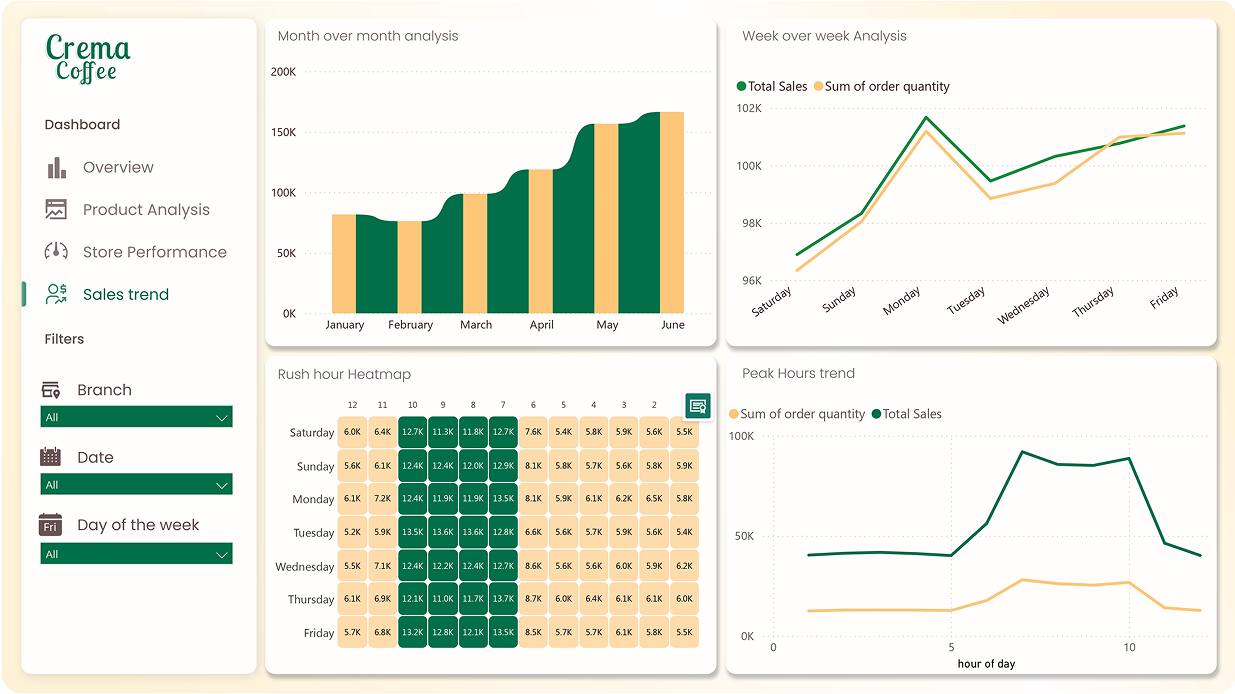
Task: Click the Sunday 12.0K heatmap cell
Action: [x=473, y=466]
